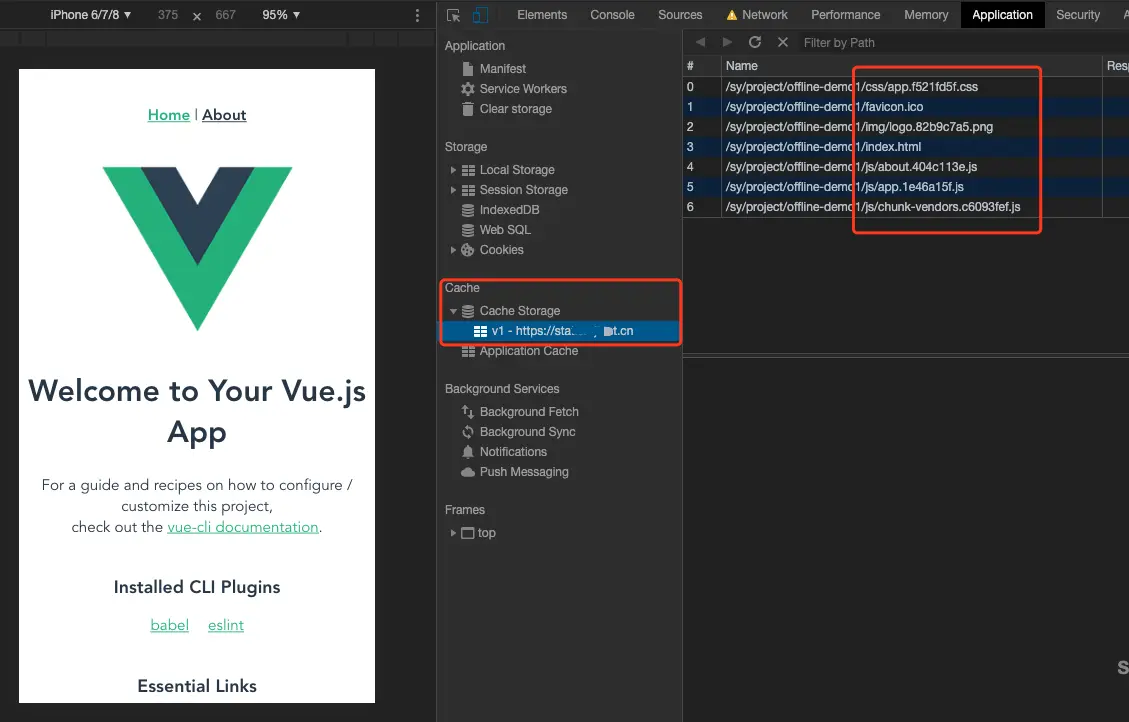
Task: Switch to the Sources tab
Action: pos(680,14)
